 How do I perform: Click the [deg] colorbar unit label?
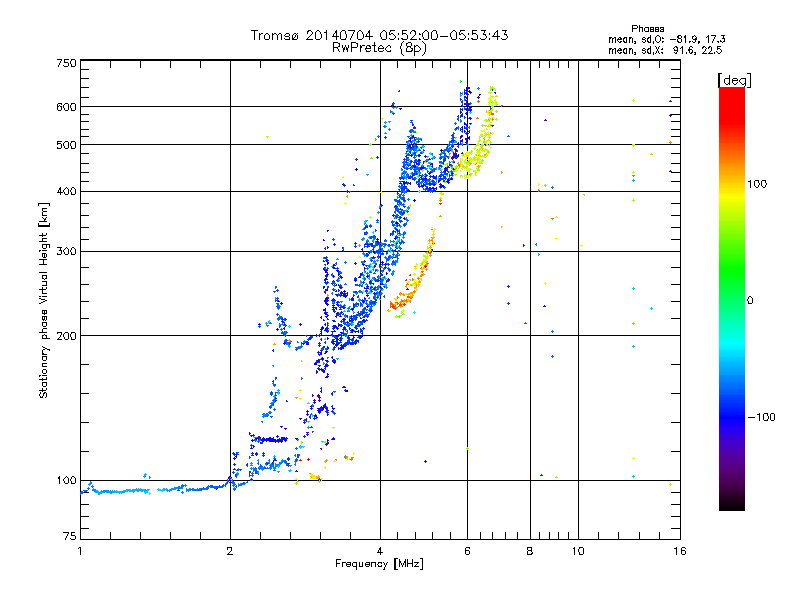pyautogui.click(x=734, y=80)
